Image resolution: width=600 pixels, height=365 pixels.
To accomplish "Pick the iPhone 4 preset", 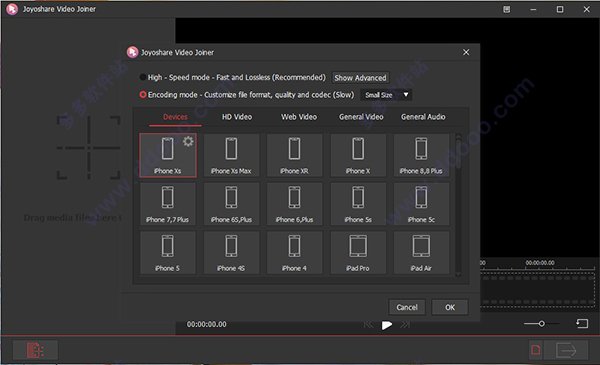I will pyautogui.click(x=294, y=253).
